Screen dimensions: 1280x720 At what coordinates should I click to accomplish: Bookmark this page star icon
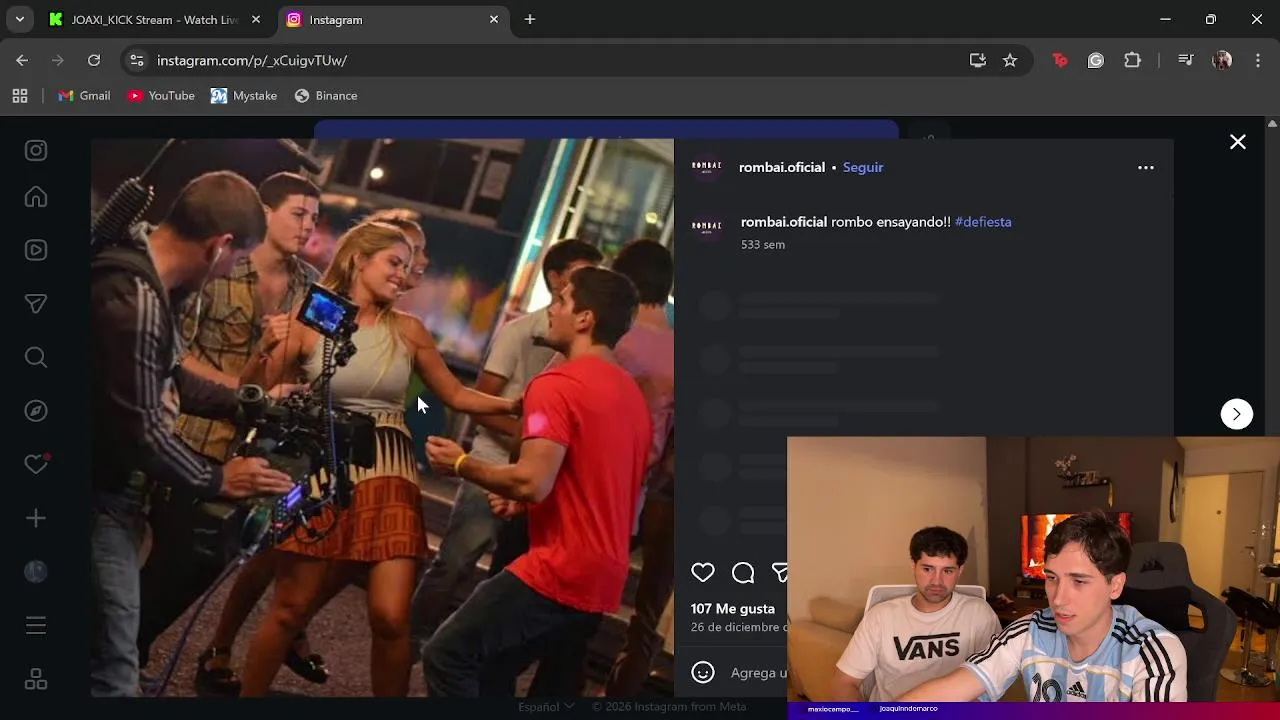(1010, 60)
